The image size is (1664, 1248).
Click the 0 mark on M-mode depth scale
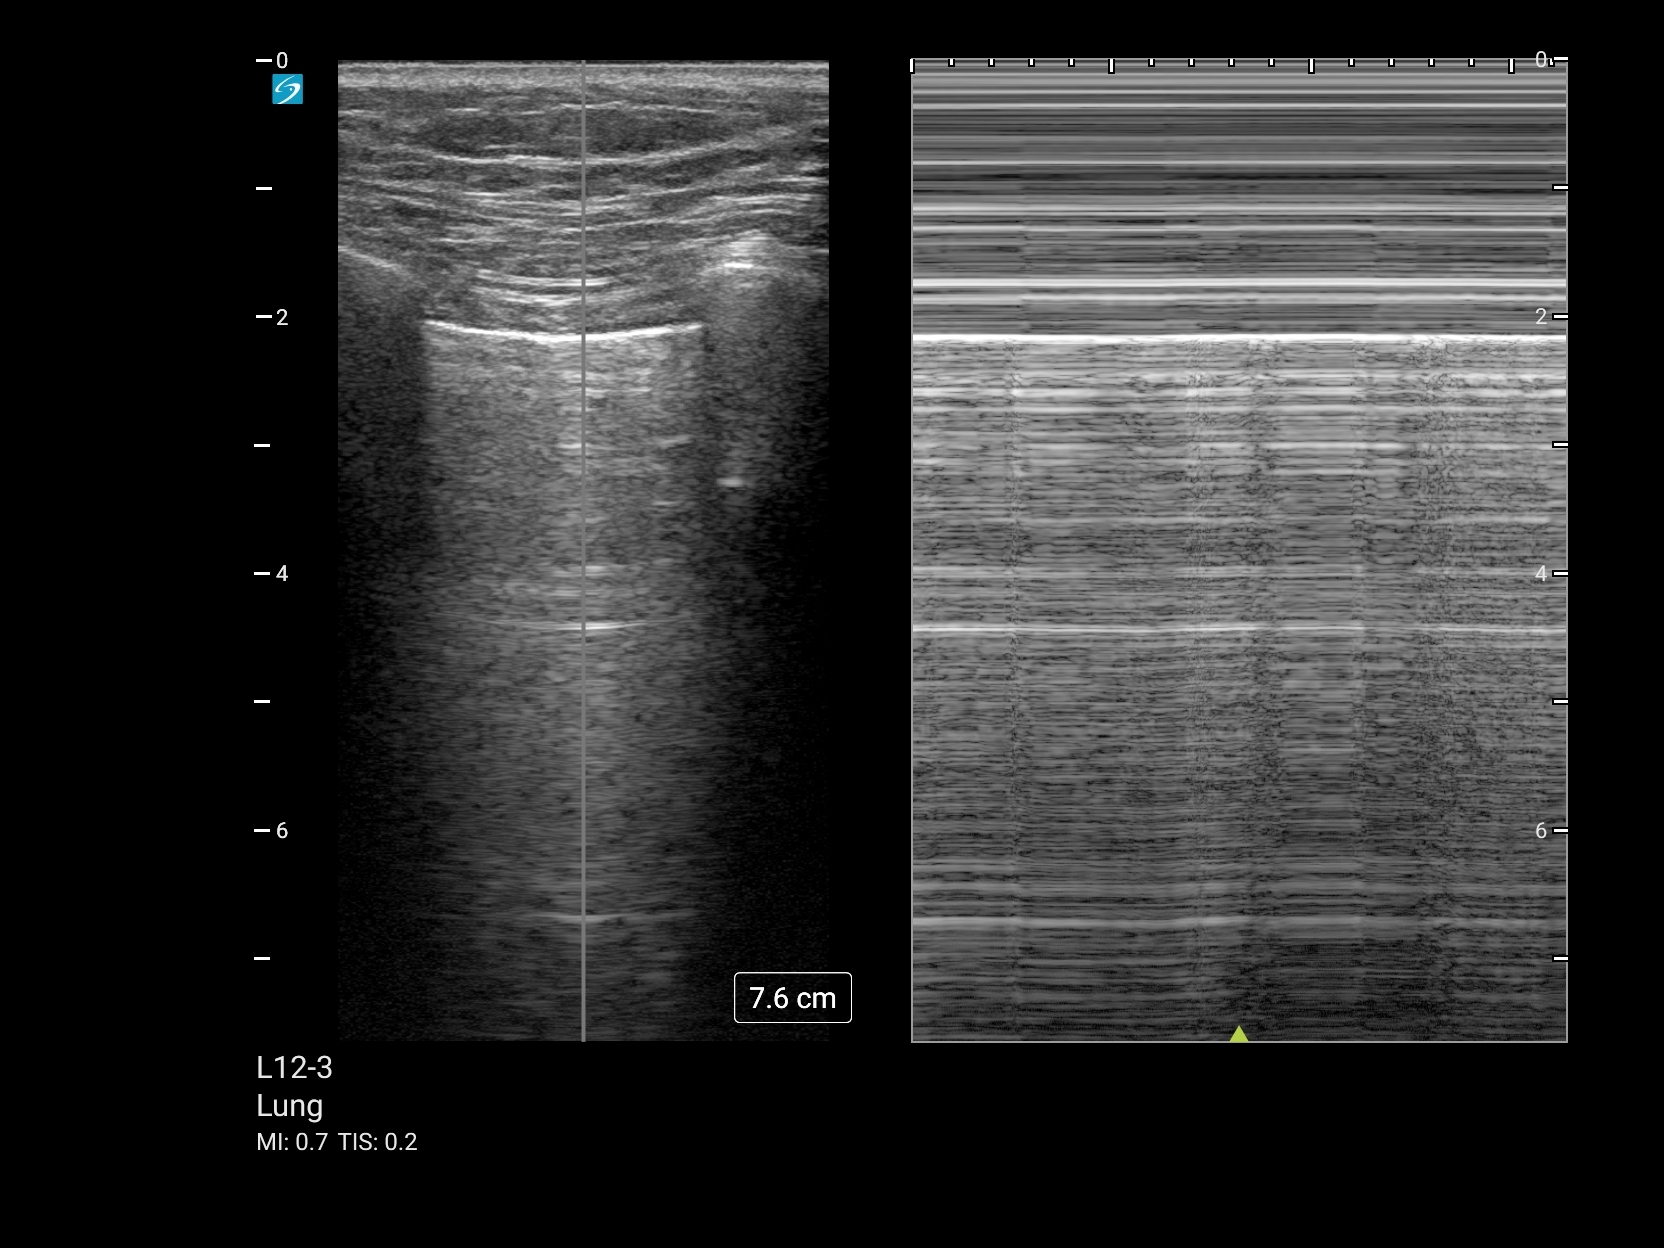tap(1541, 60)
